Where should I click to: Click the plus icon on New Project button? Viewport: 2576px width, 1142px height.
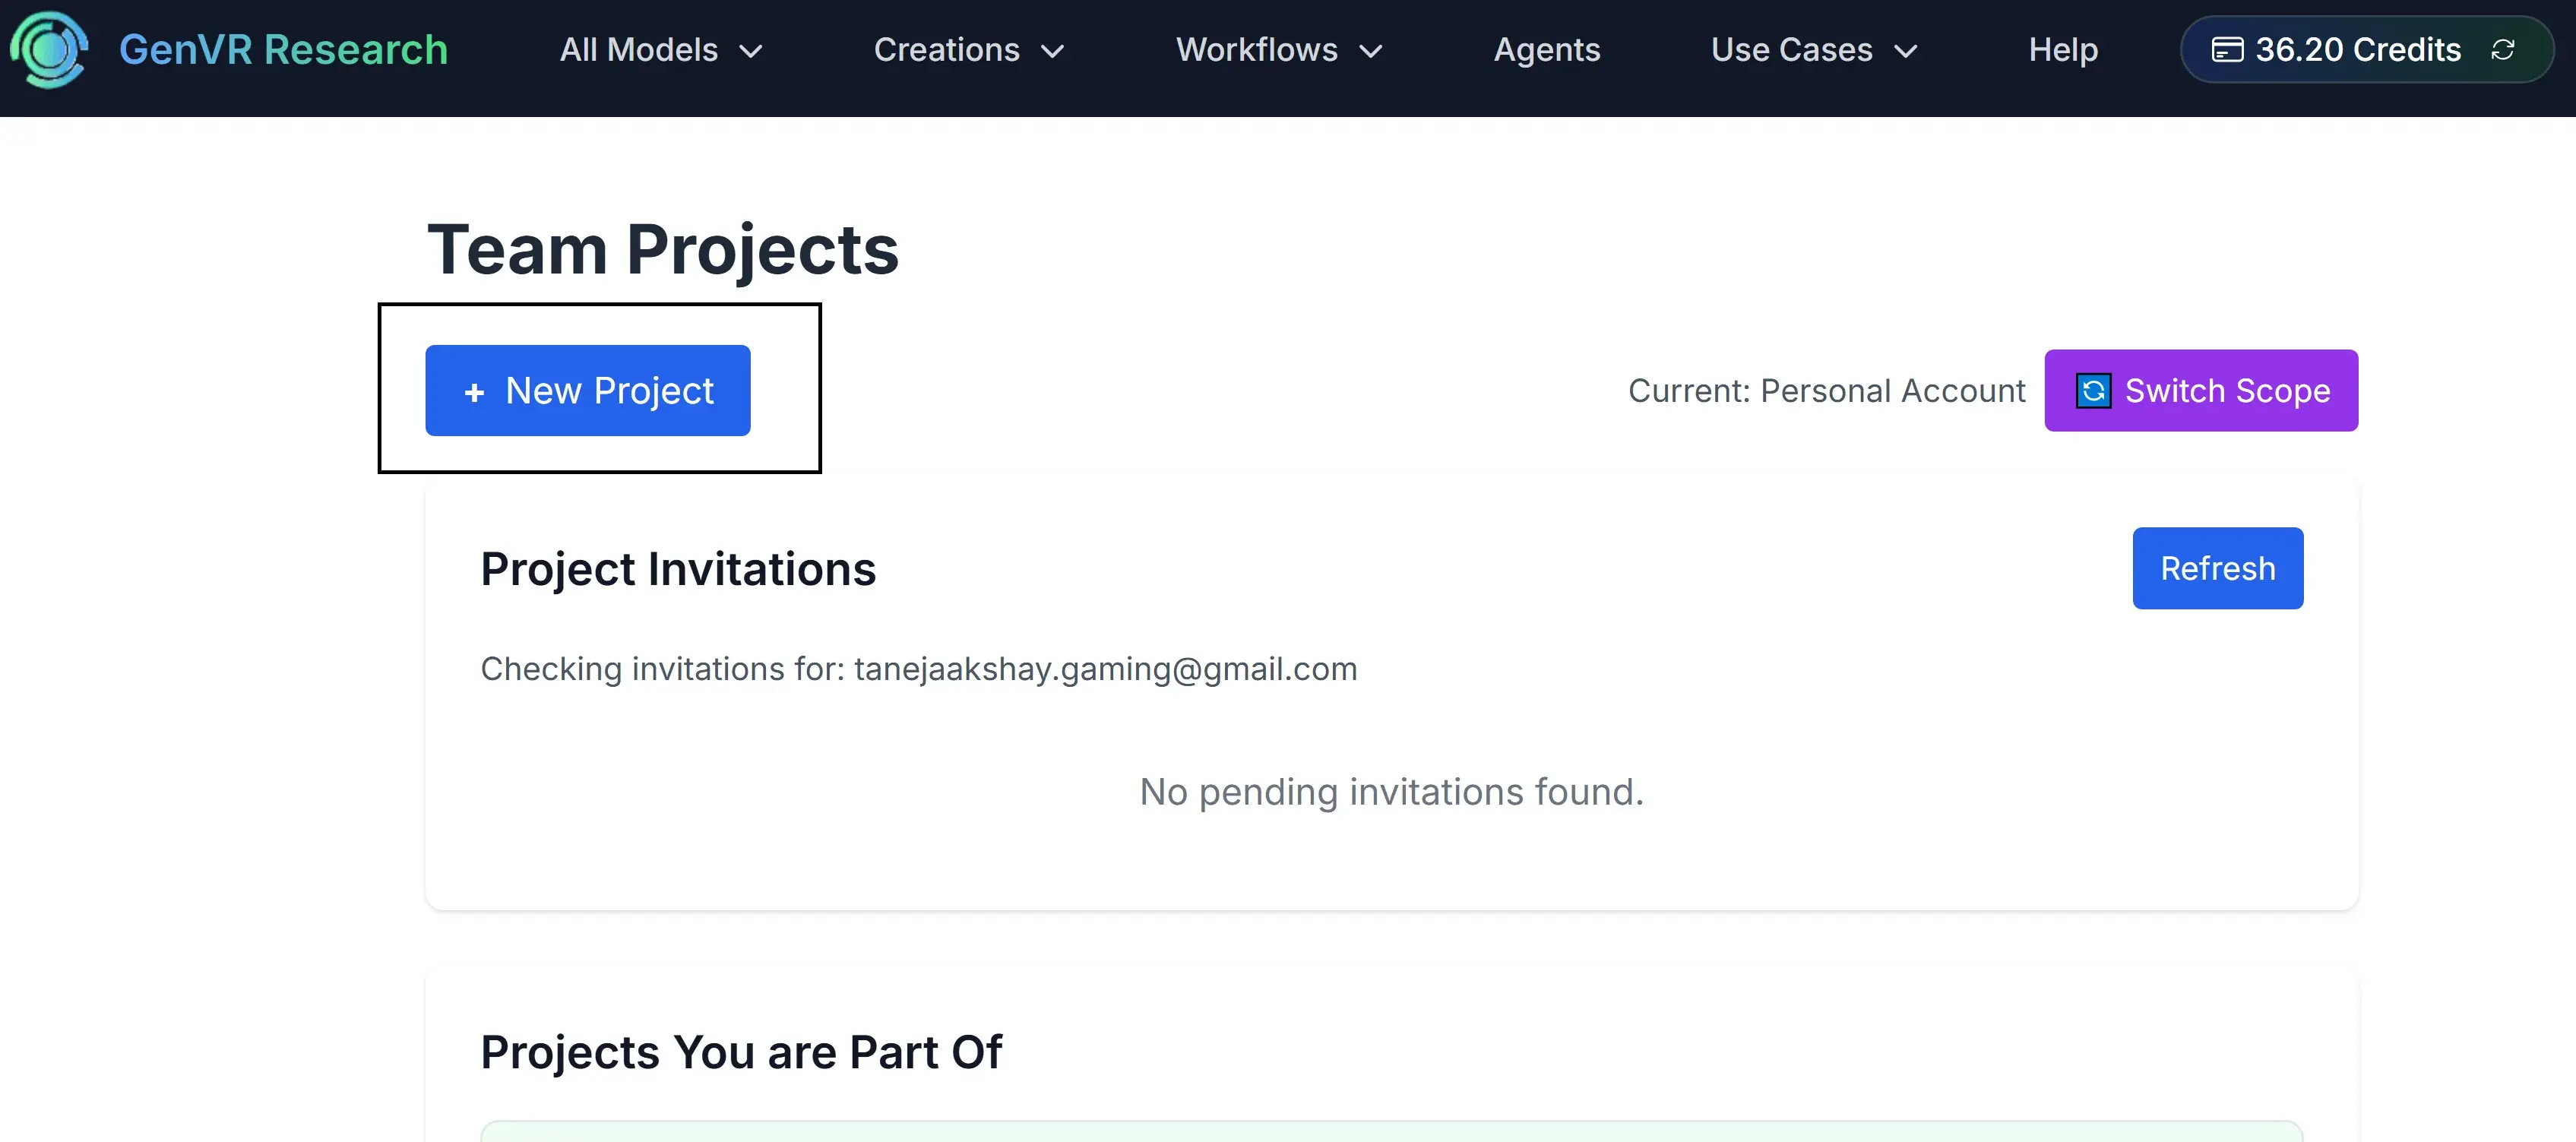[x=473, y=391]
